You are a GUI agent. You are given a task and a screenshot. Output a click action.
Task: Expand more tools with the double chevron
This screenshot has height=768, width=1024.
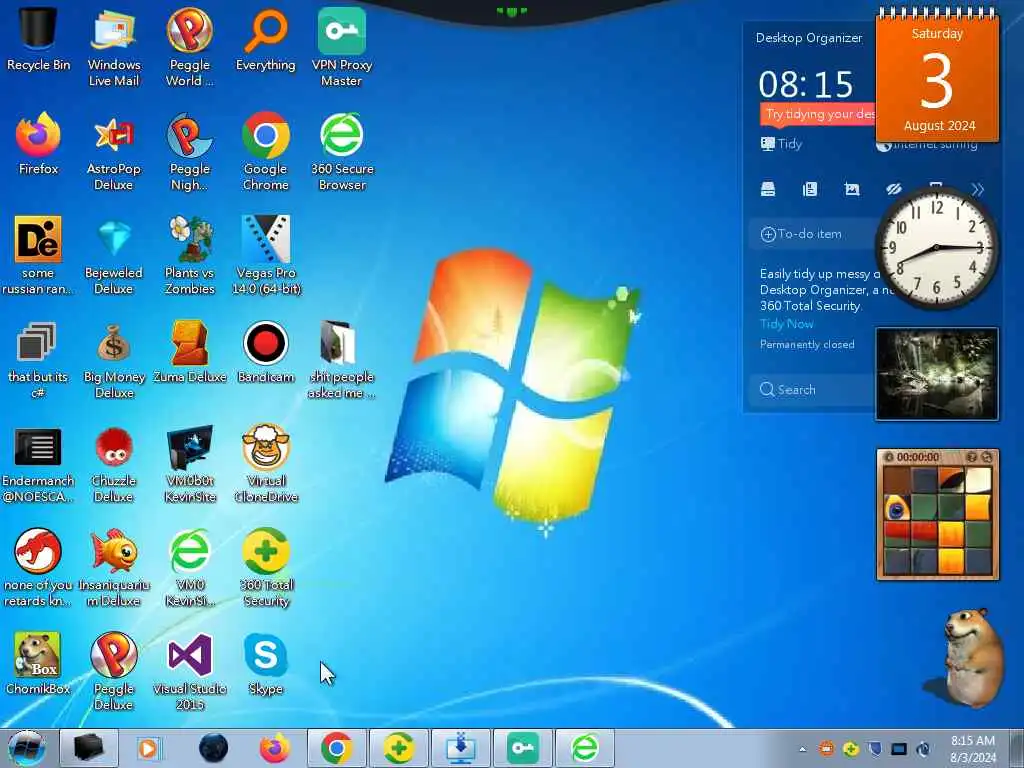[x=978, y=189]
